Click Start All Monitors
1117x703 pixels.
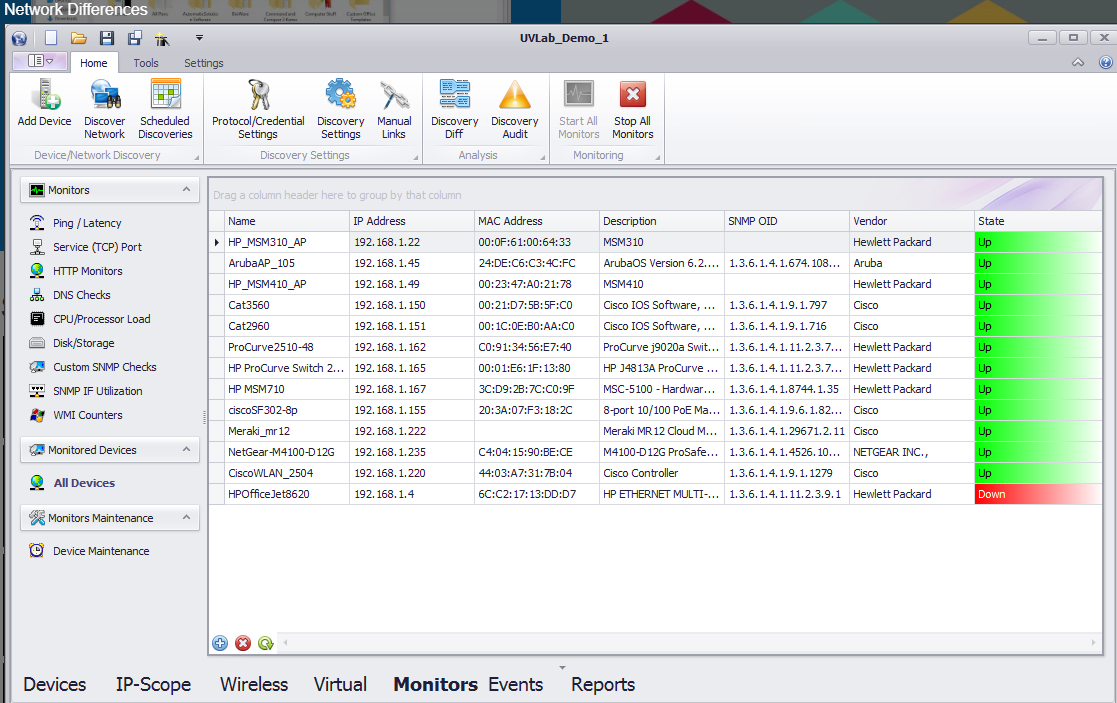coord(578,108)
